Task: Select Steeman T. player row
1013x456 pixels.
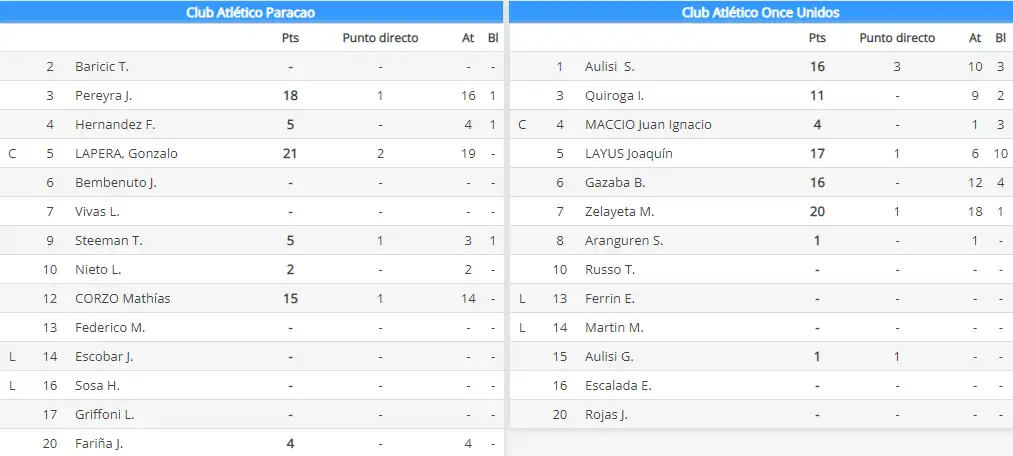Action: coord(251,240)
